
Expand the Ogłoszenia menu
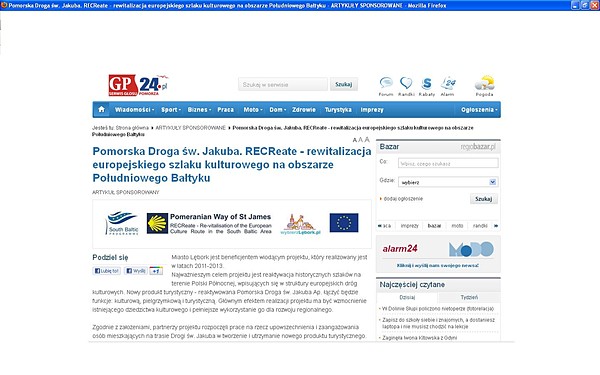pos(479,110)
